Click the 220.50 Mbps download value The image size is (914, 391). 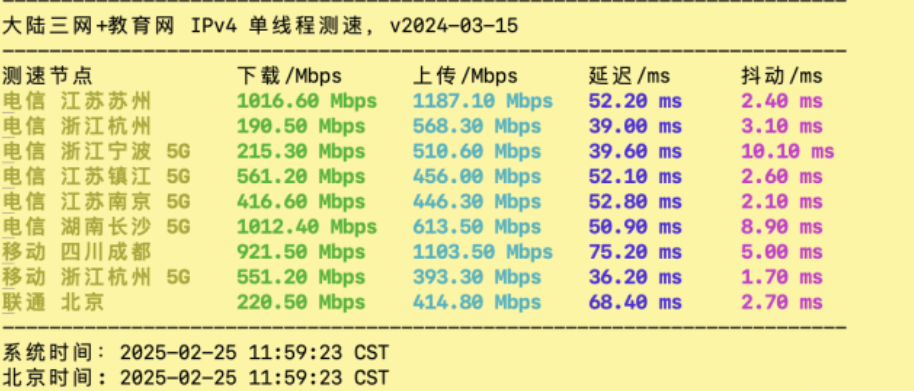tap(301, 302)
